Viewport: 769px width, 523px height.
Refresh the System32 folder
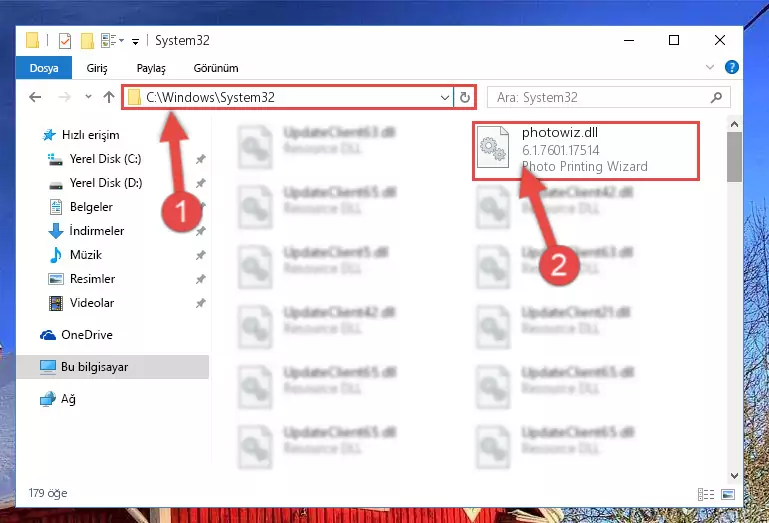point(464,98)
